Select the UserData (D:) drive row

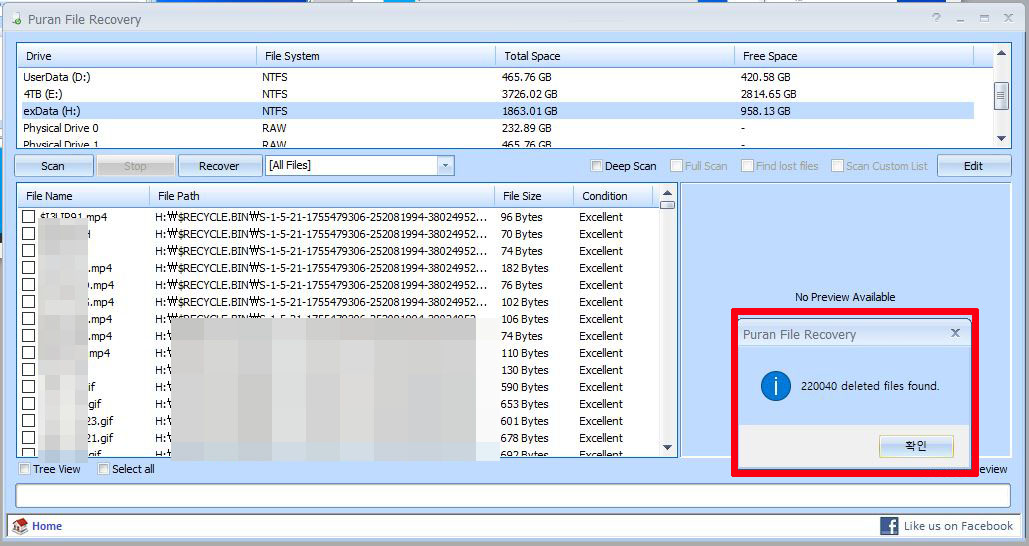(x=497, y=77)
